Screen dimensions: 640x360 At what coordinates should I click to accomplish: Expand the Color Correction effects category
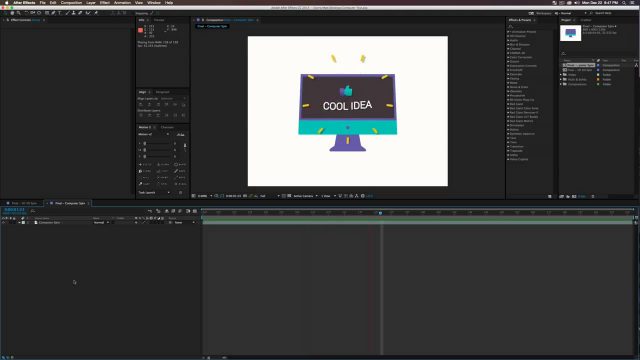click(x=508, y=57)
